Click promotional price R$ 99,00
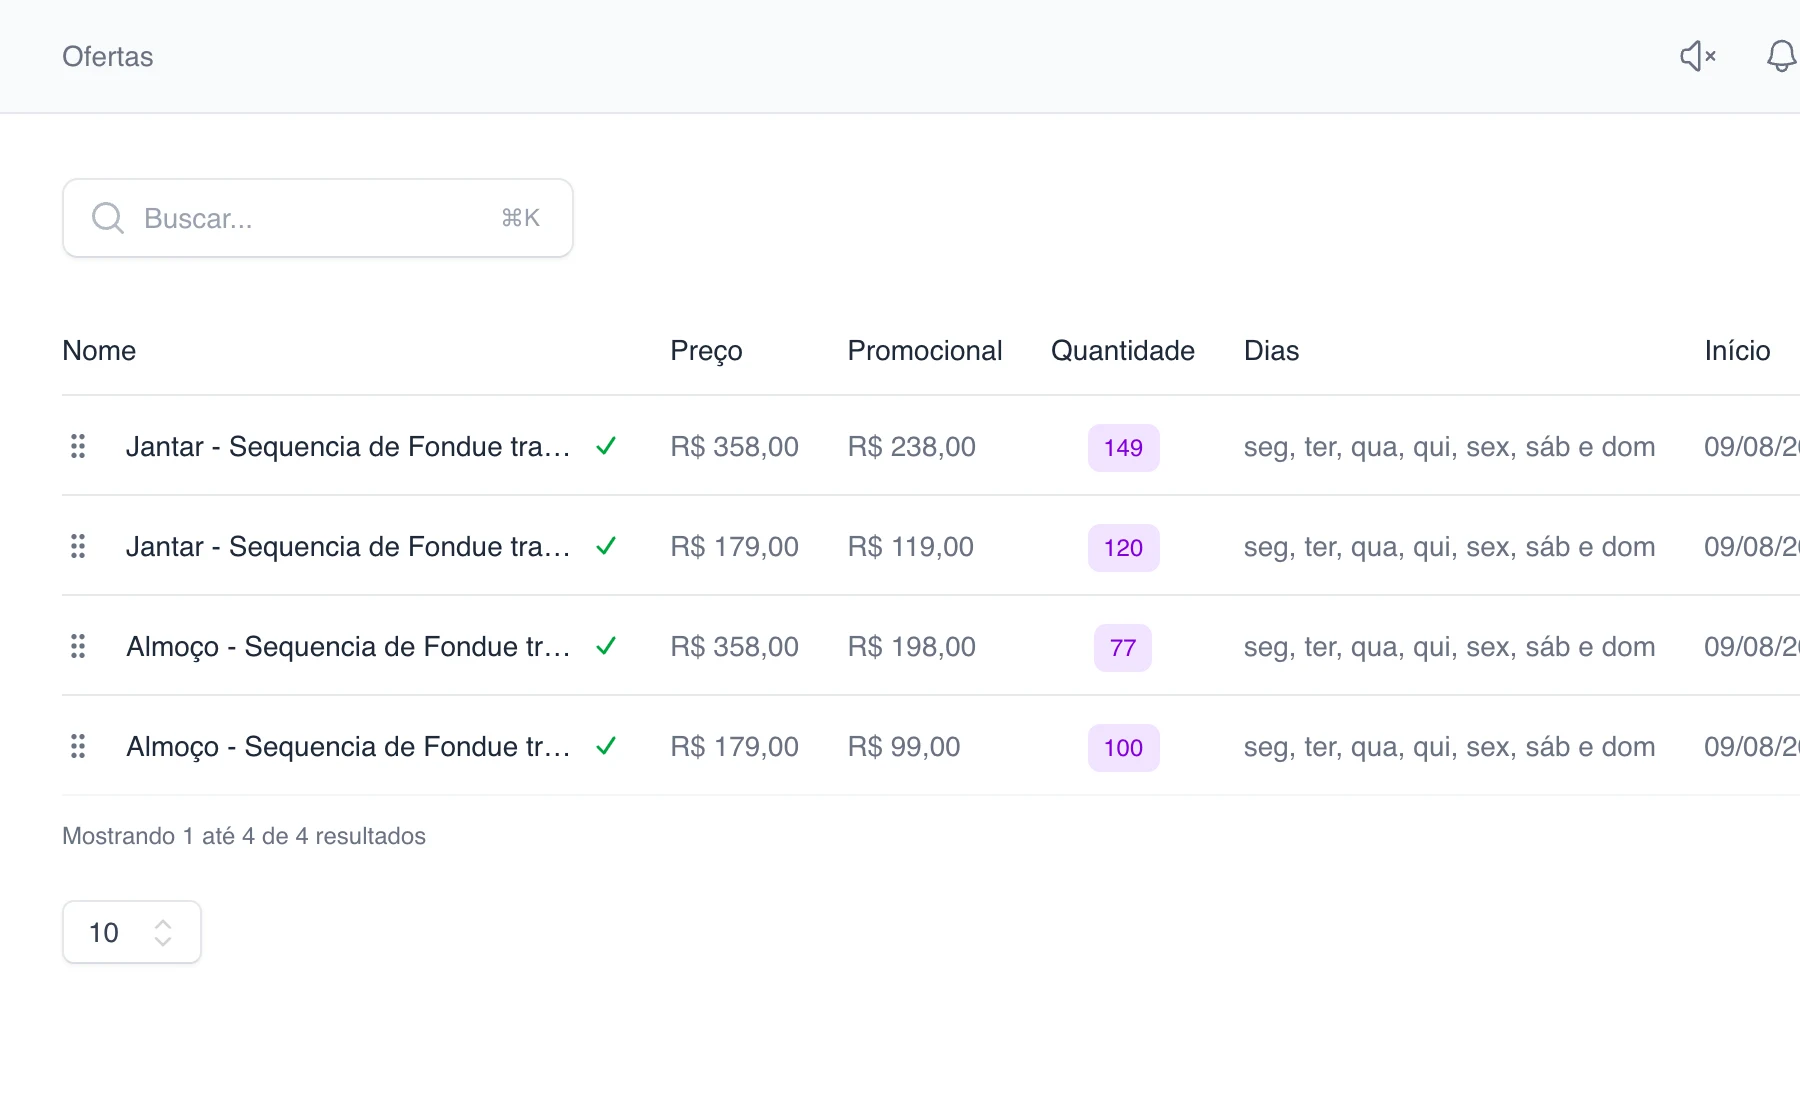Viewport: 1800px width, 1120px height. click(x=904, y=746)
